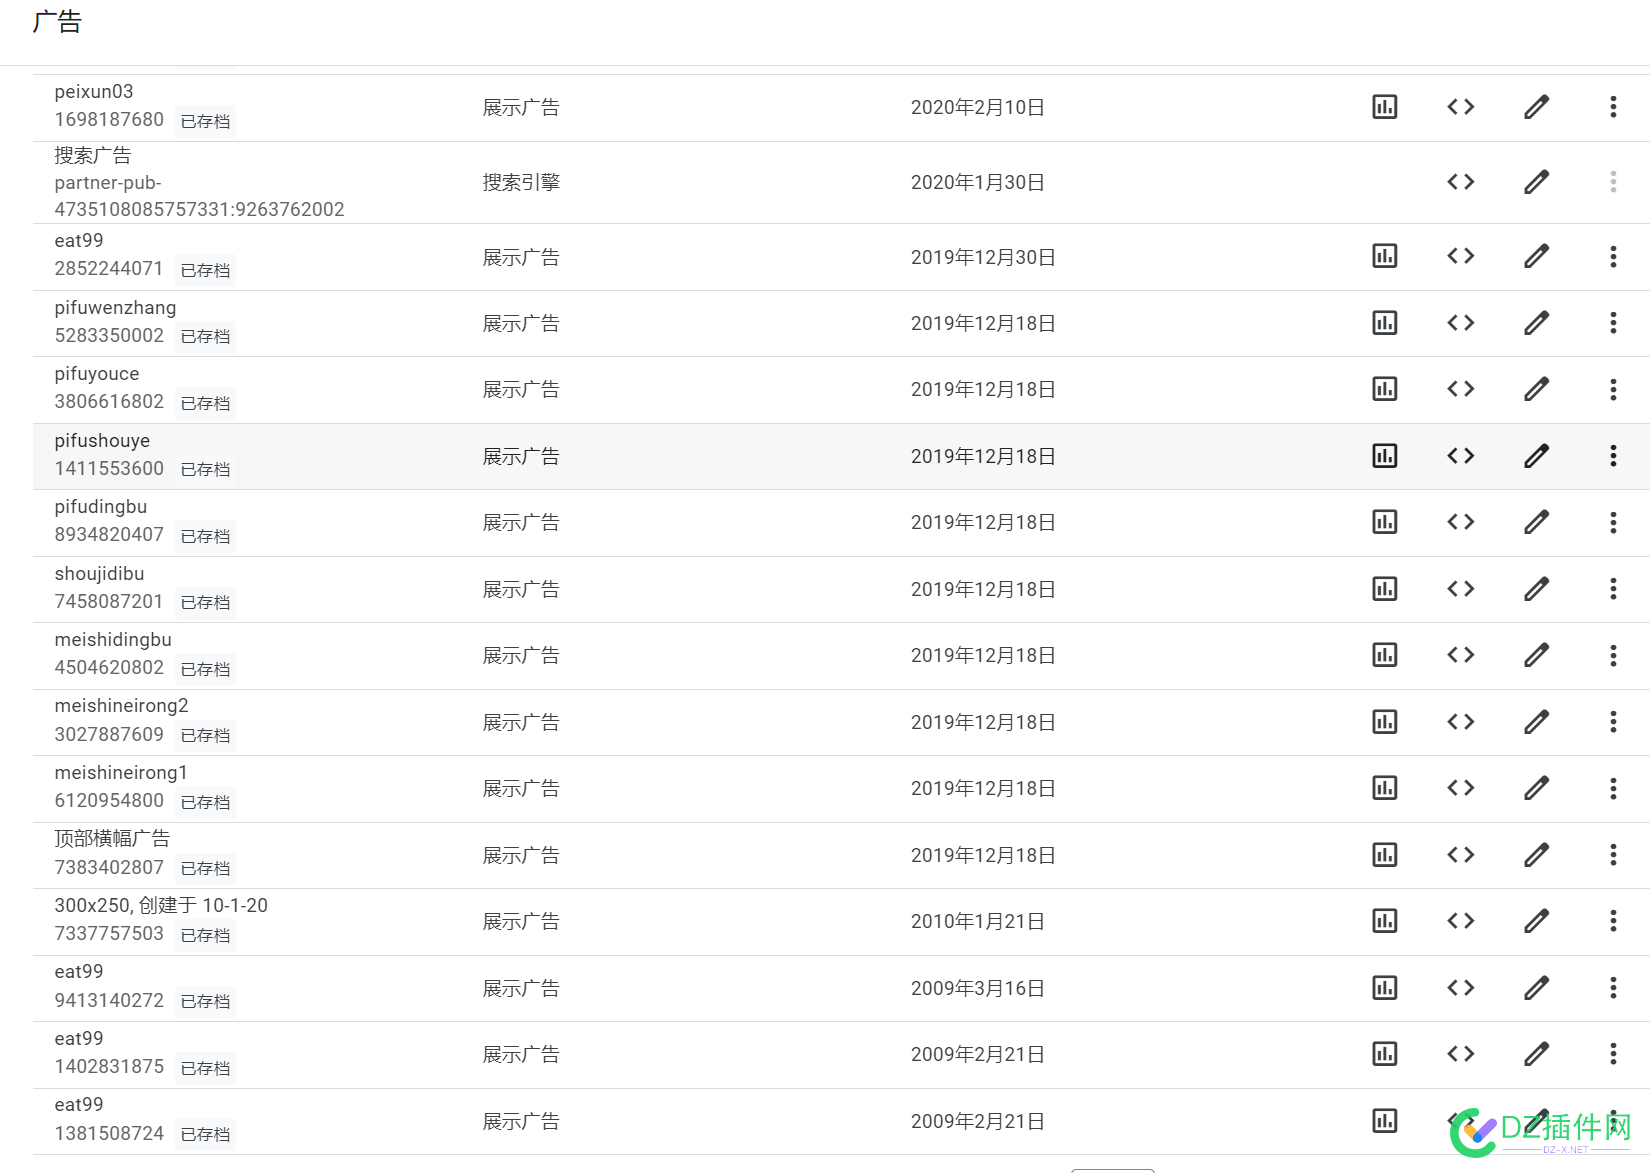1650x1173 pixels.
Task: Click the 搜索广告 ad unit name
Action: [93, 155]
